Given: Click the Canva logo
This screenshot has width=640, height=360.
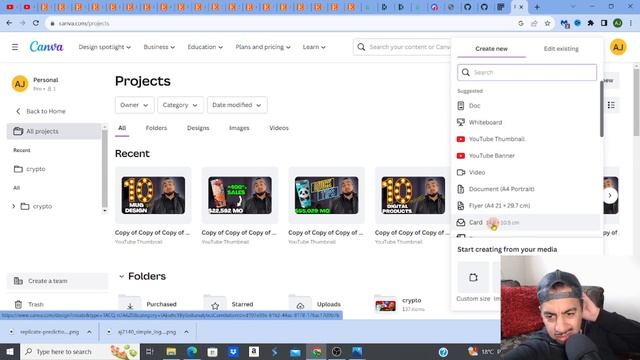Looking at the screenshot, I should (46, 47).
